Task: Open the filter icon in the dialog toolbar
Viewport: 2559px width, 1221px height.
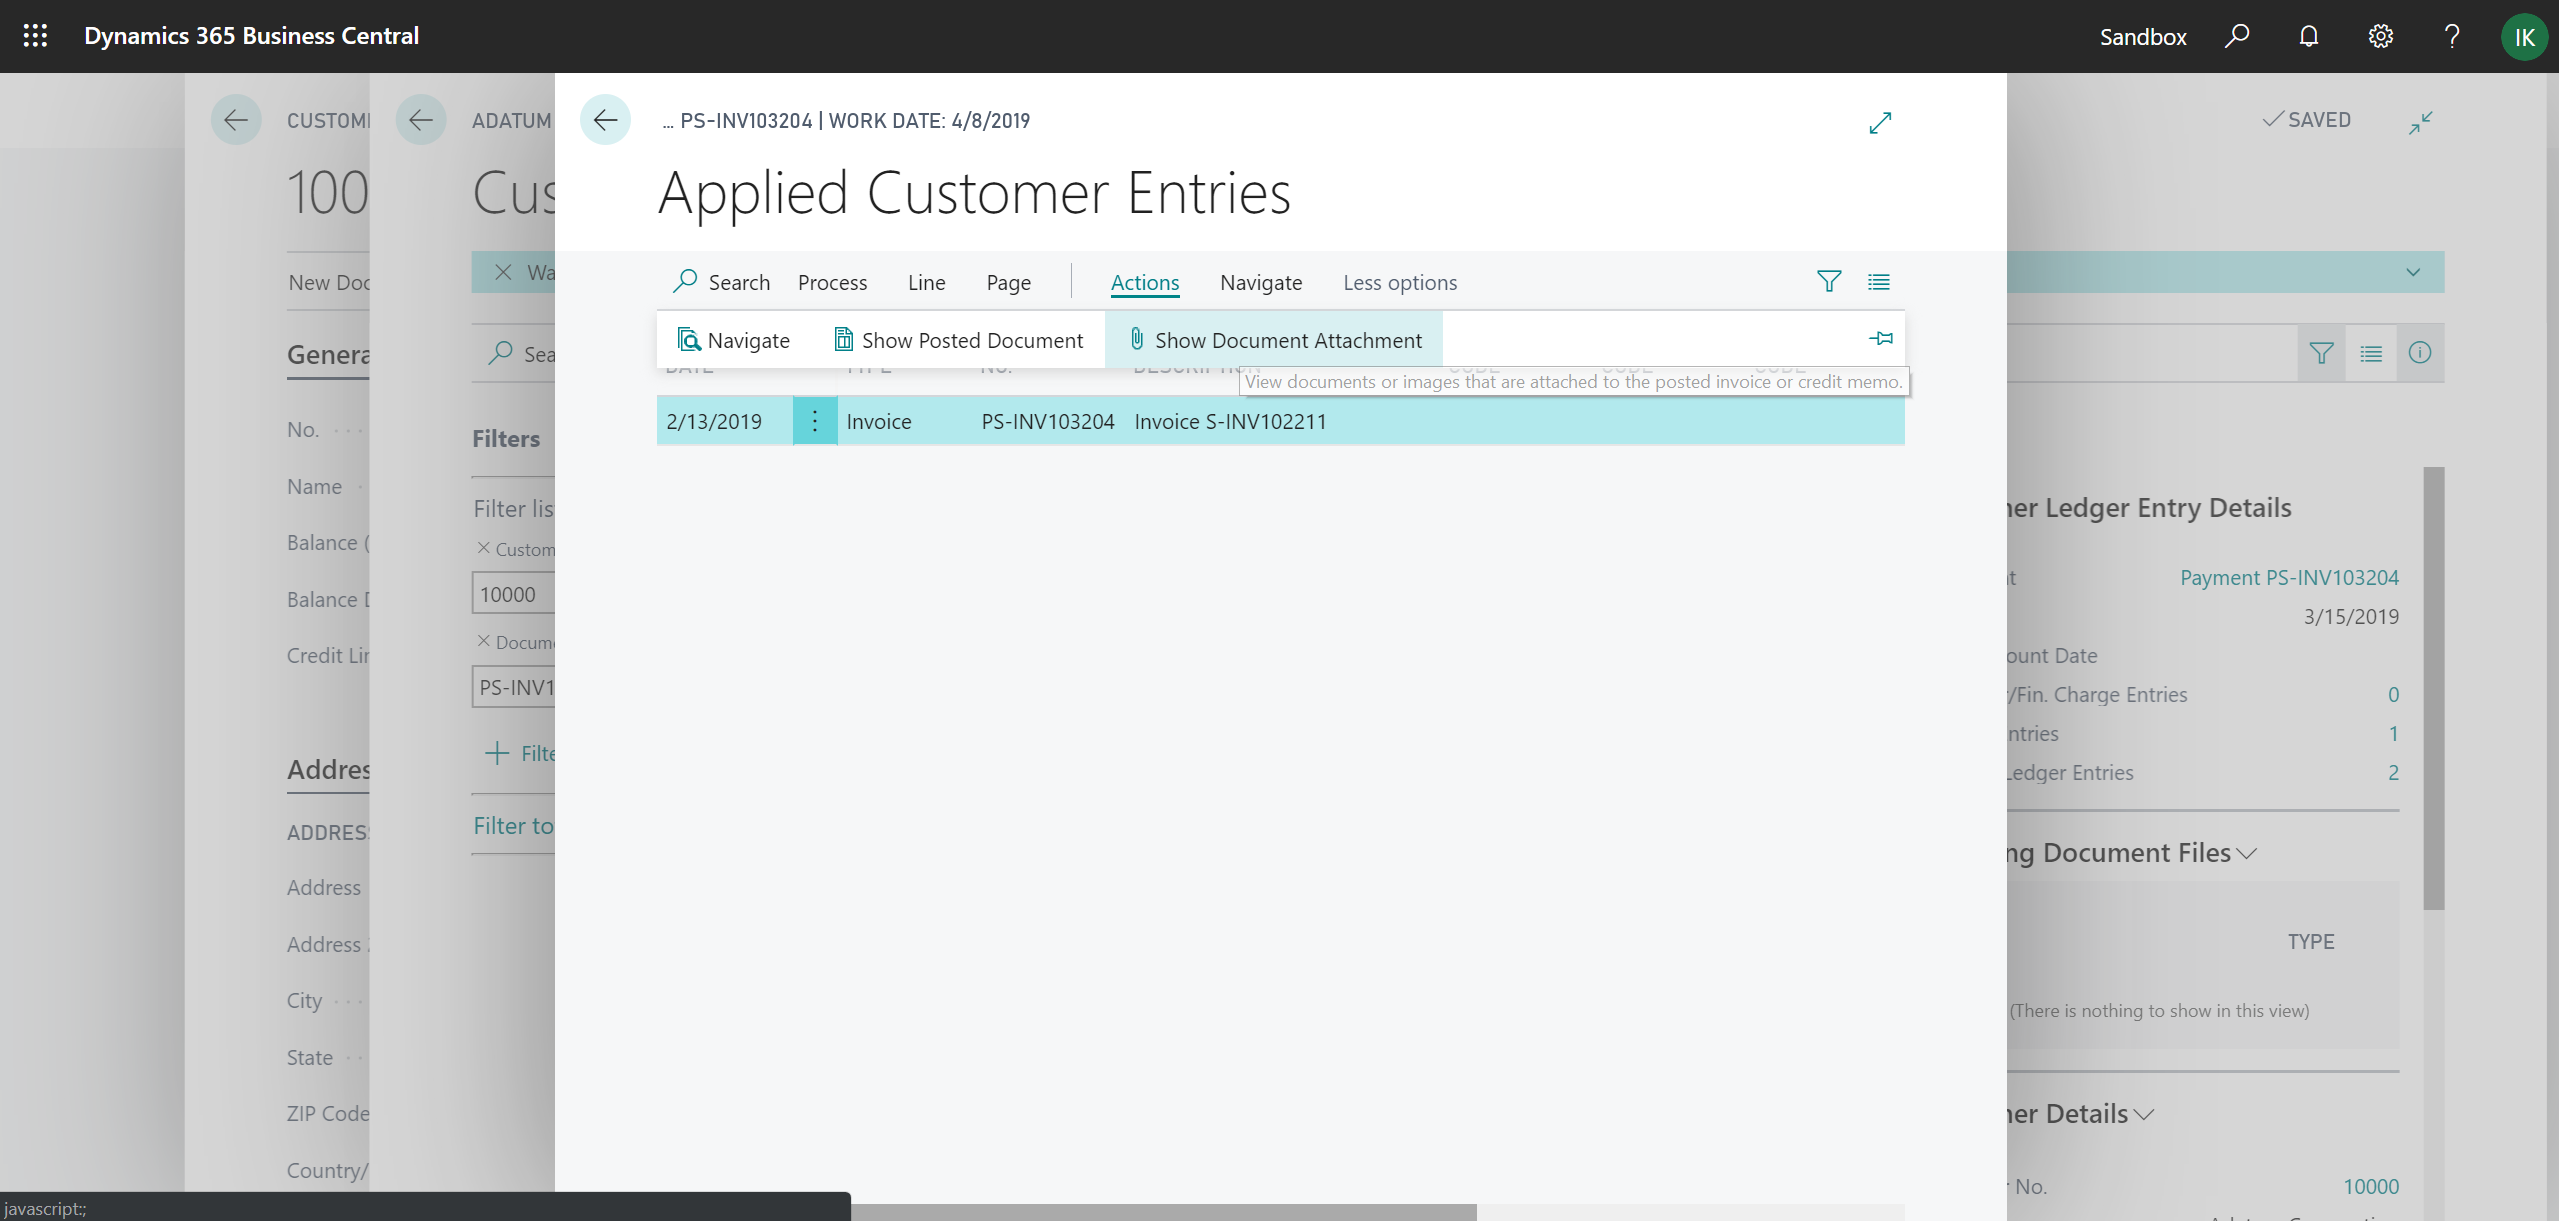Action: pyautogui.click(x=1828, y=281)
